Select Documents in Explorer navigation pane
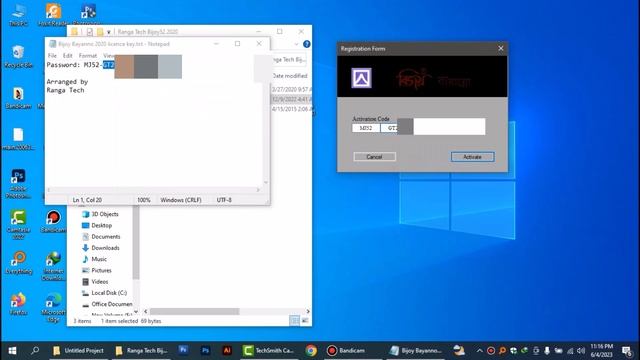Screen dimensions: 640x360 [101, 237]
